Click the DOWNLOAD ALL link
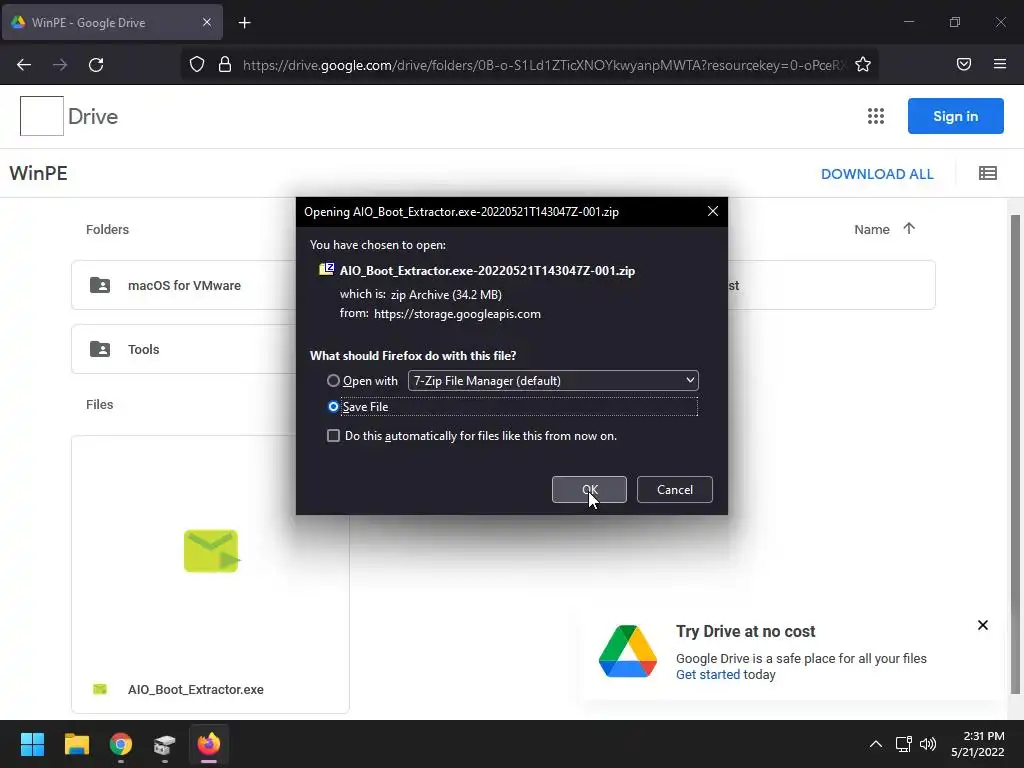The height and width of the screenshot is (768, 1024). click(x=877, y=174)
